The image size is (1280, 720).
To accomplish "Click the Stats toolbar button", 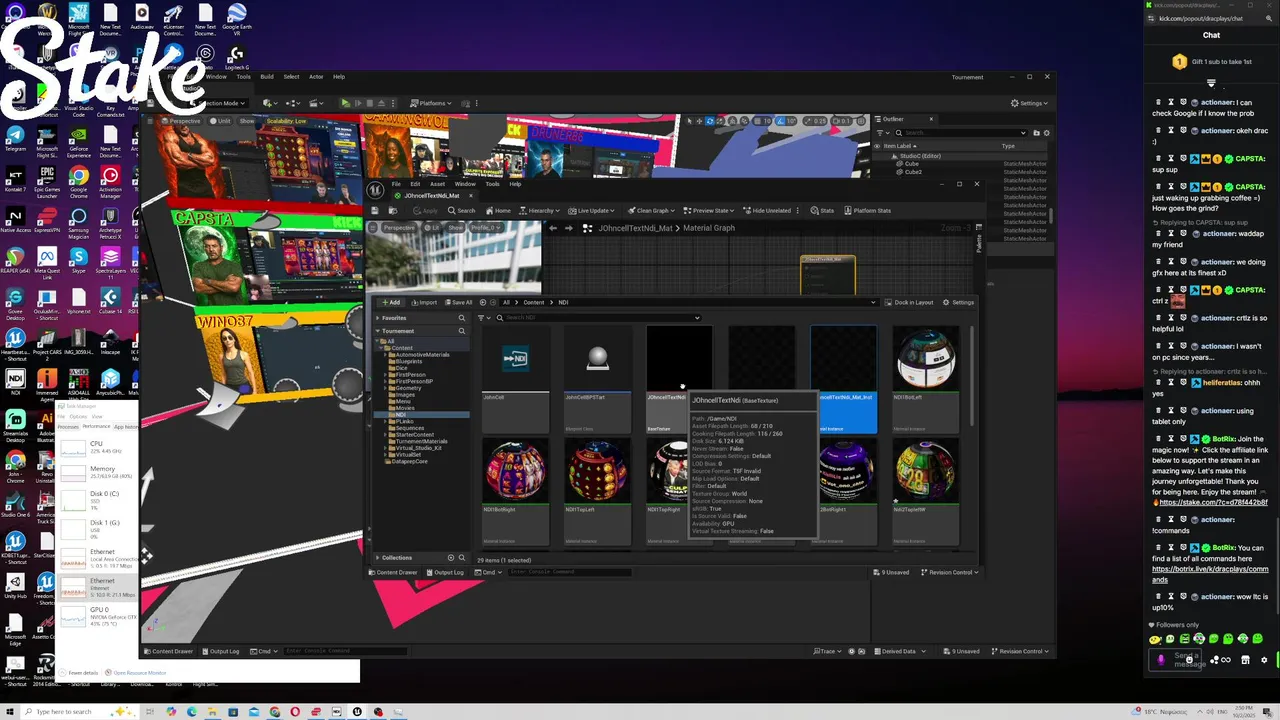I will click(823, 210).
